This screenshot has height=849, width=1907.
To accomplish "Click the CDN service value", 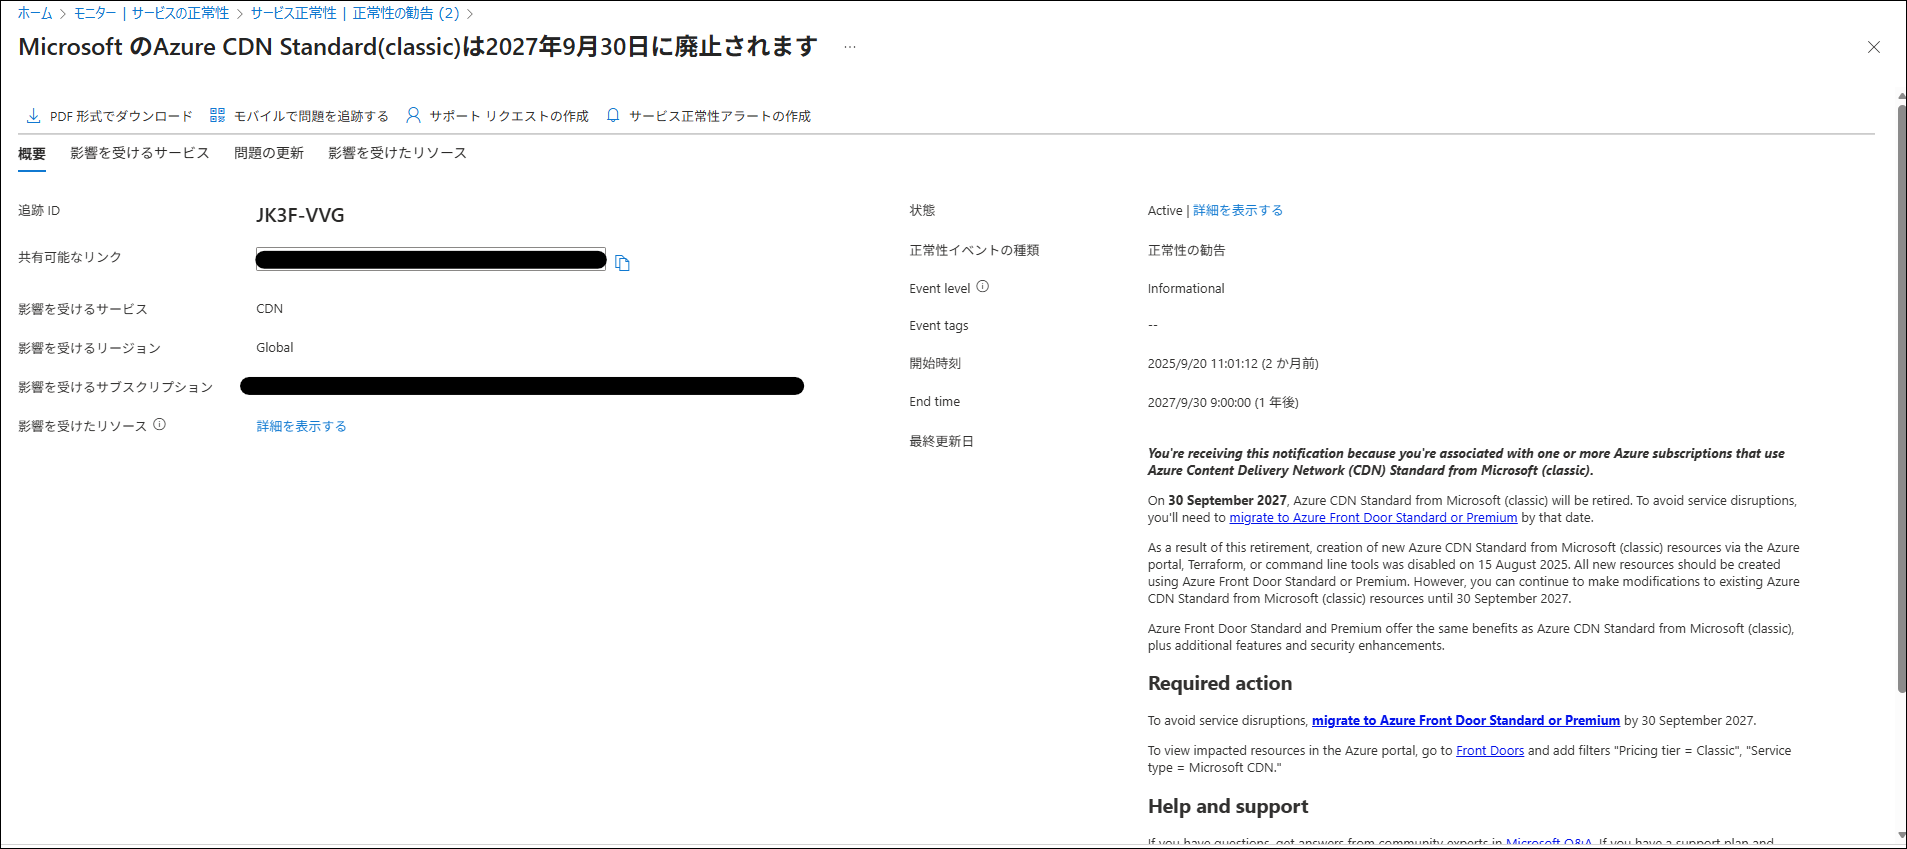I will 270,309.
